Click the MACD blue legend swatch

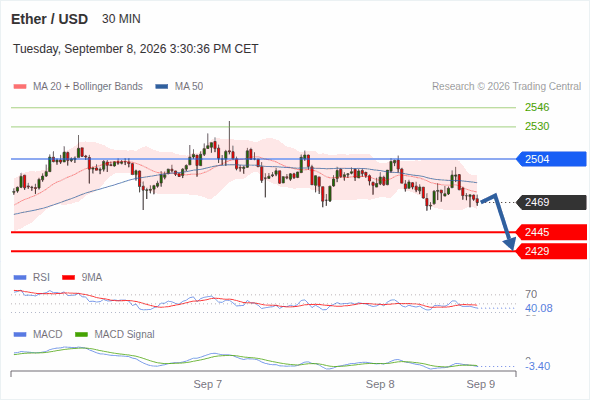pos(20,335)
